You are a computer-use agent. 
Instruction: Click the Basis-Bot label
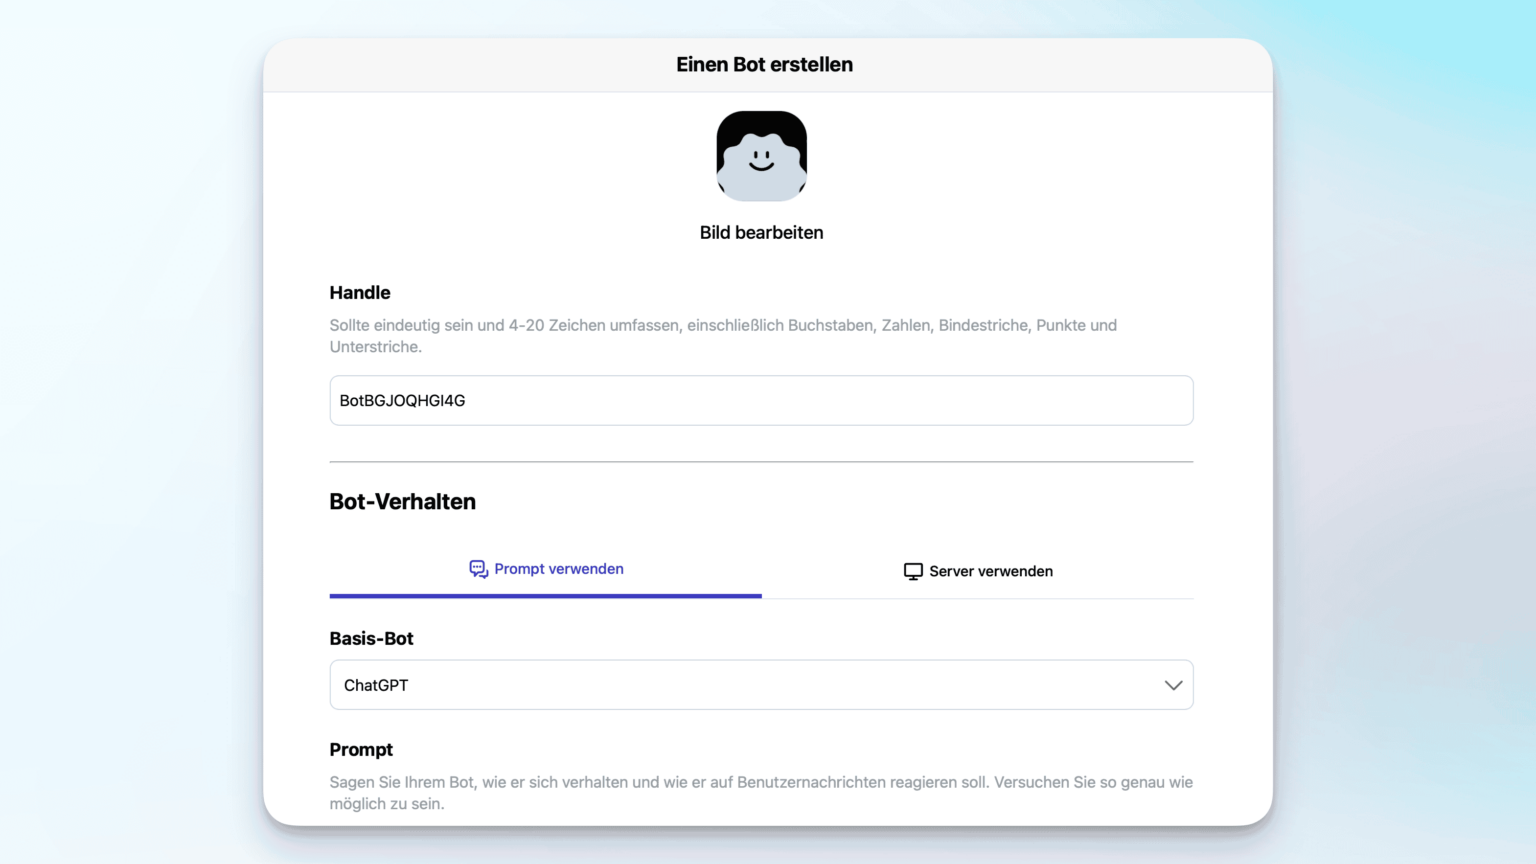(x=372, y=638)
